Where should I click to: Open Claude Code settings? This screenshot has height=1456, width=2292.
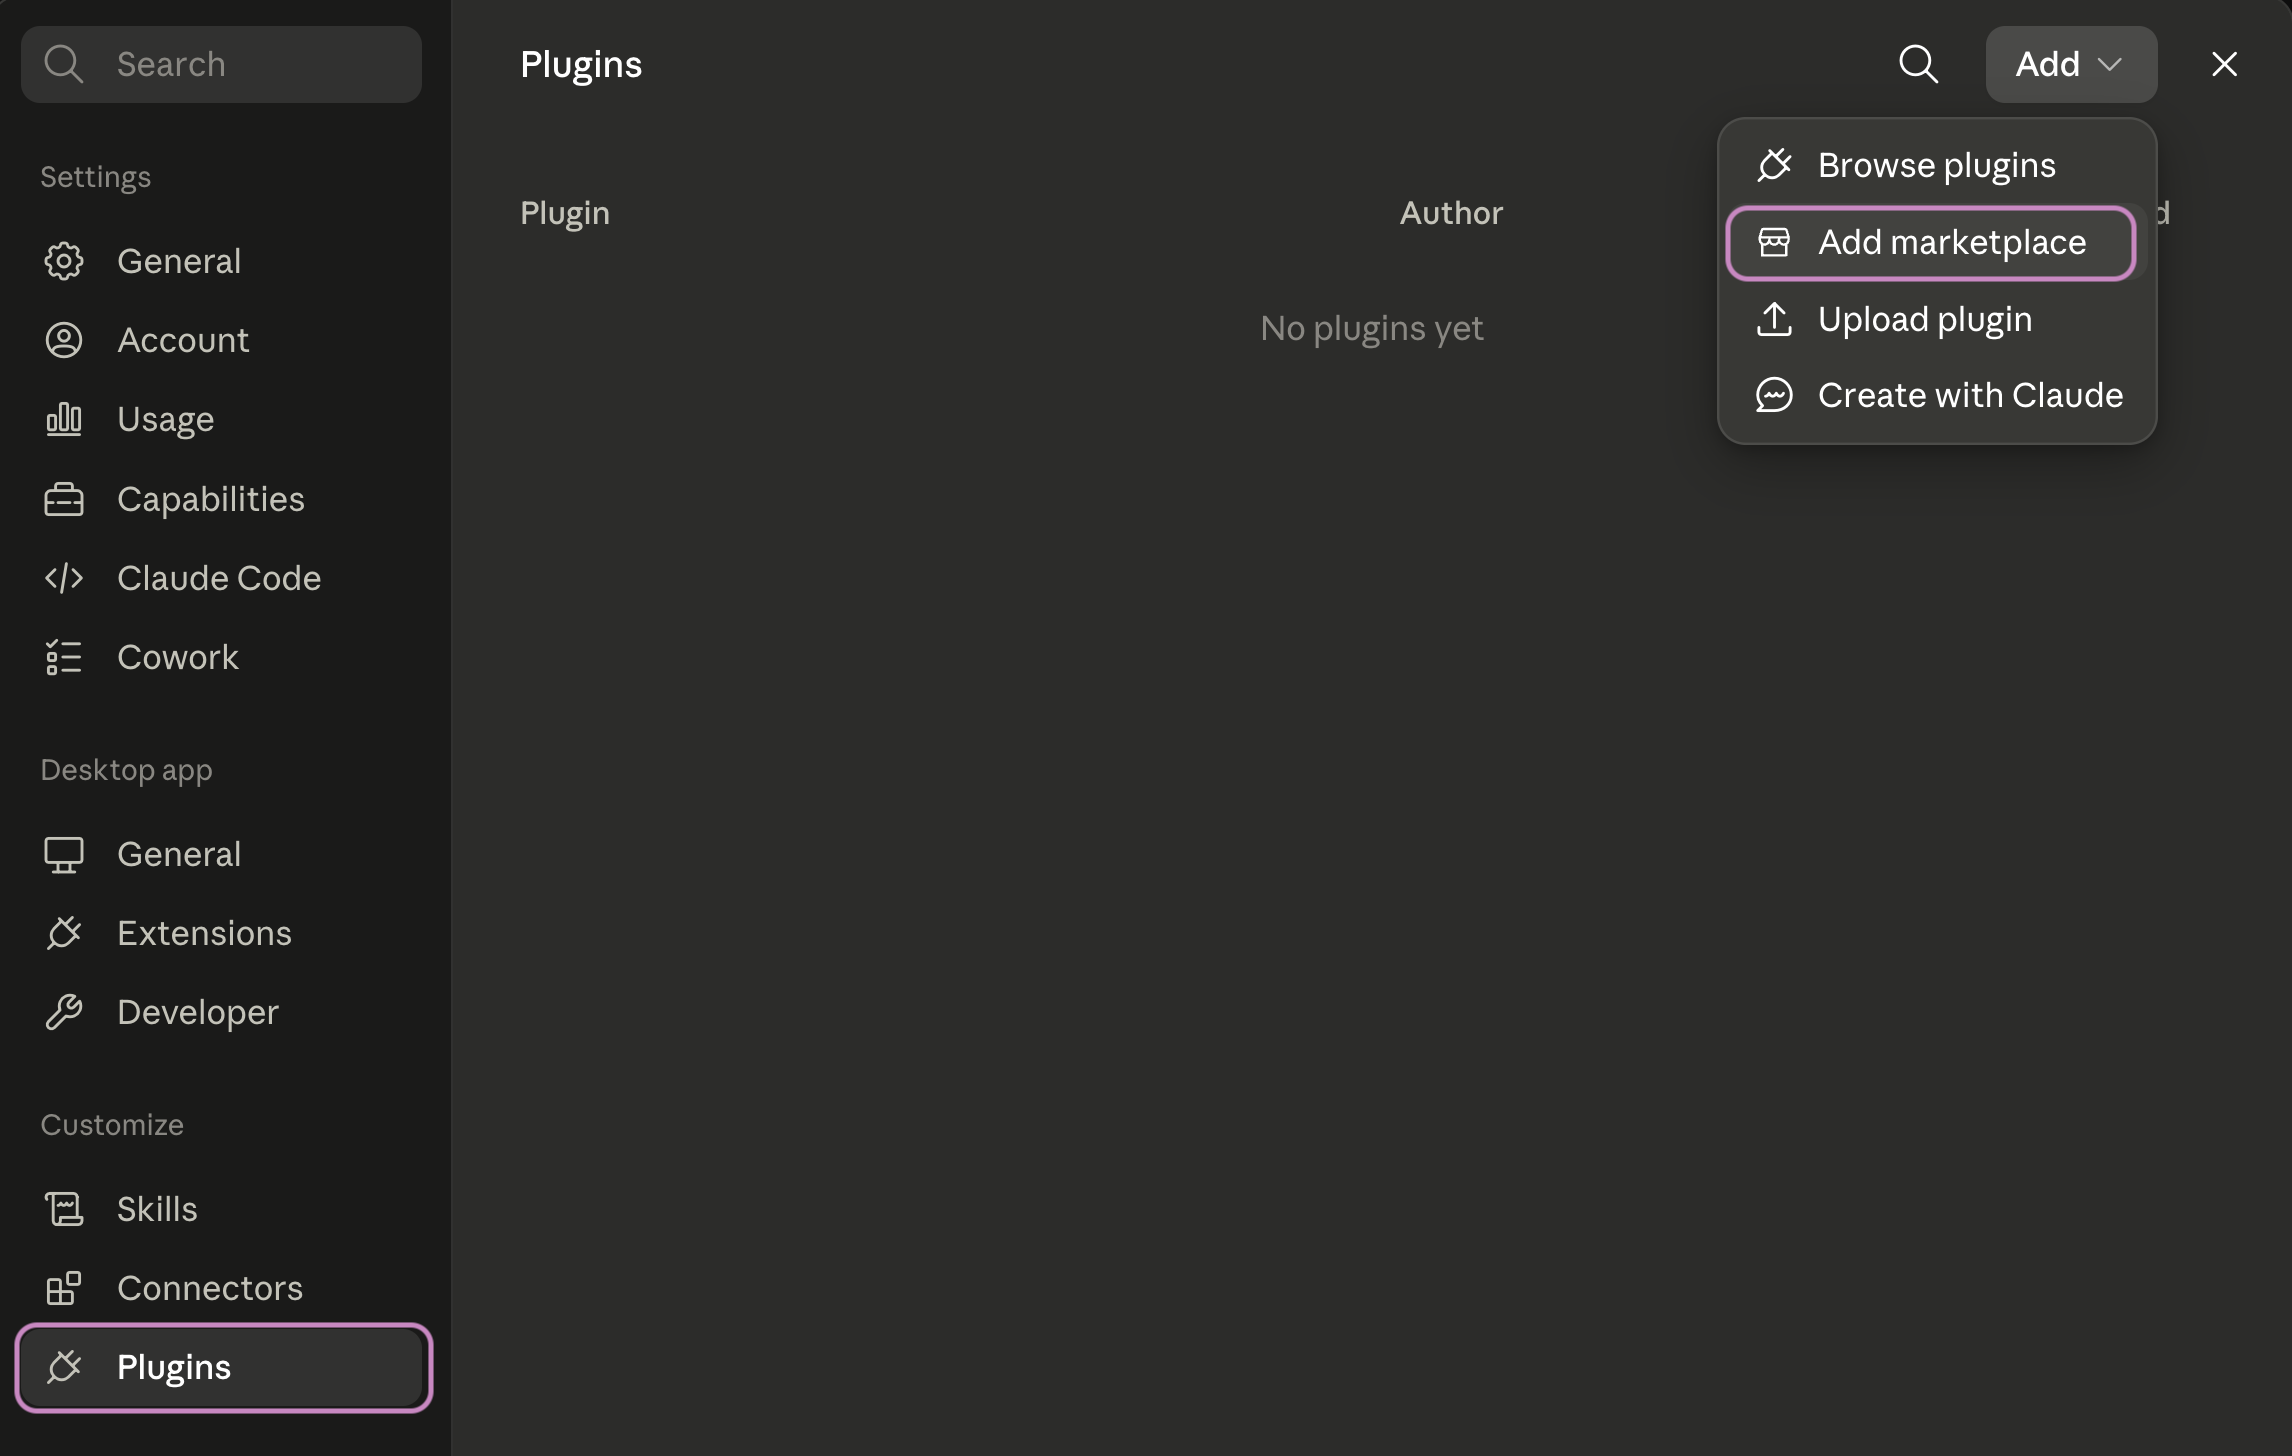pos(221,578)
